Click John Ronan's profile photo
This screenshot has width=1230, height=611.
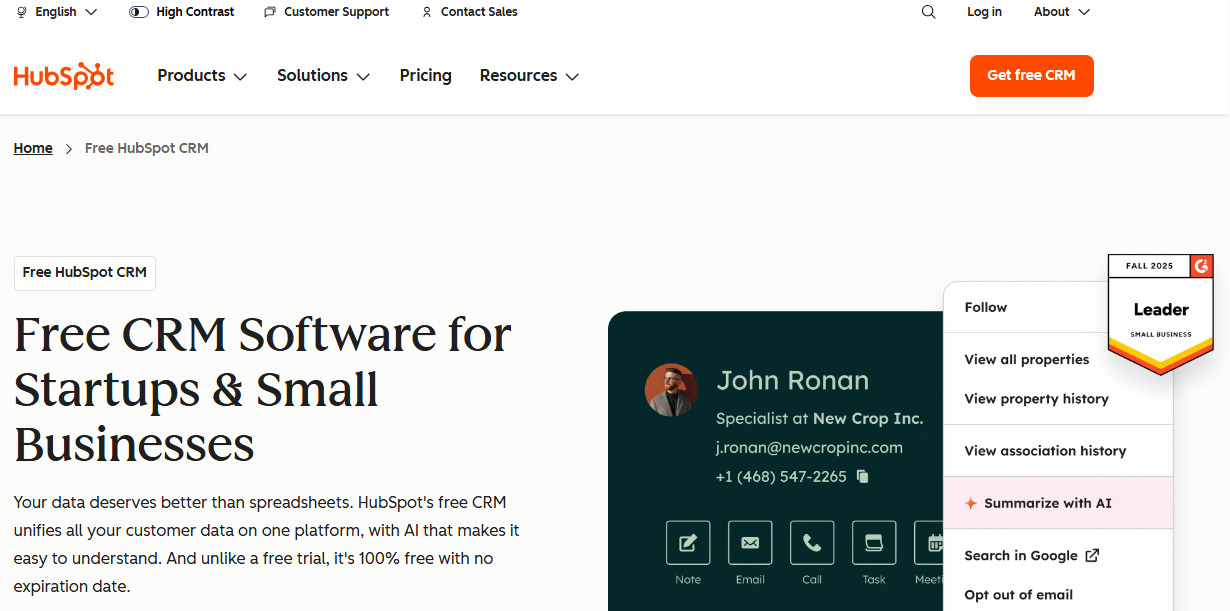coord(671,390)
